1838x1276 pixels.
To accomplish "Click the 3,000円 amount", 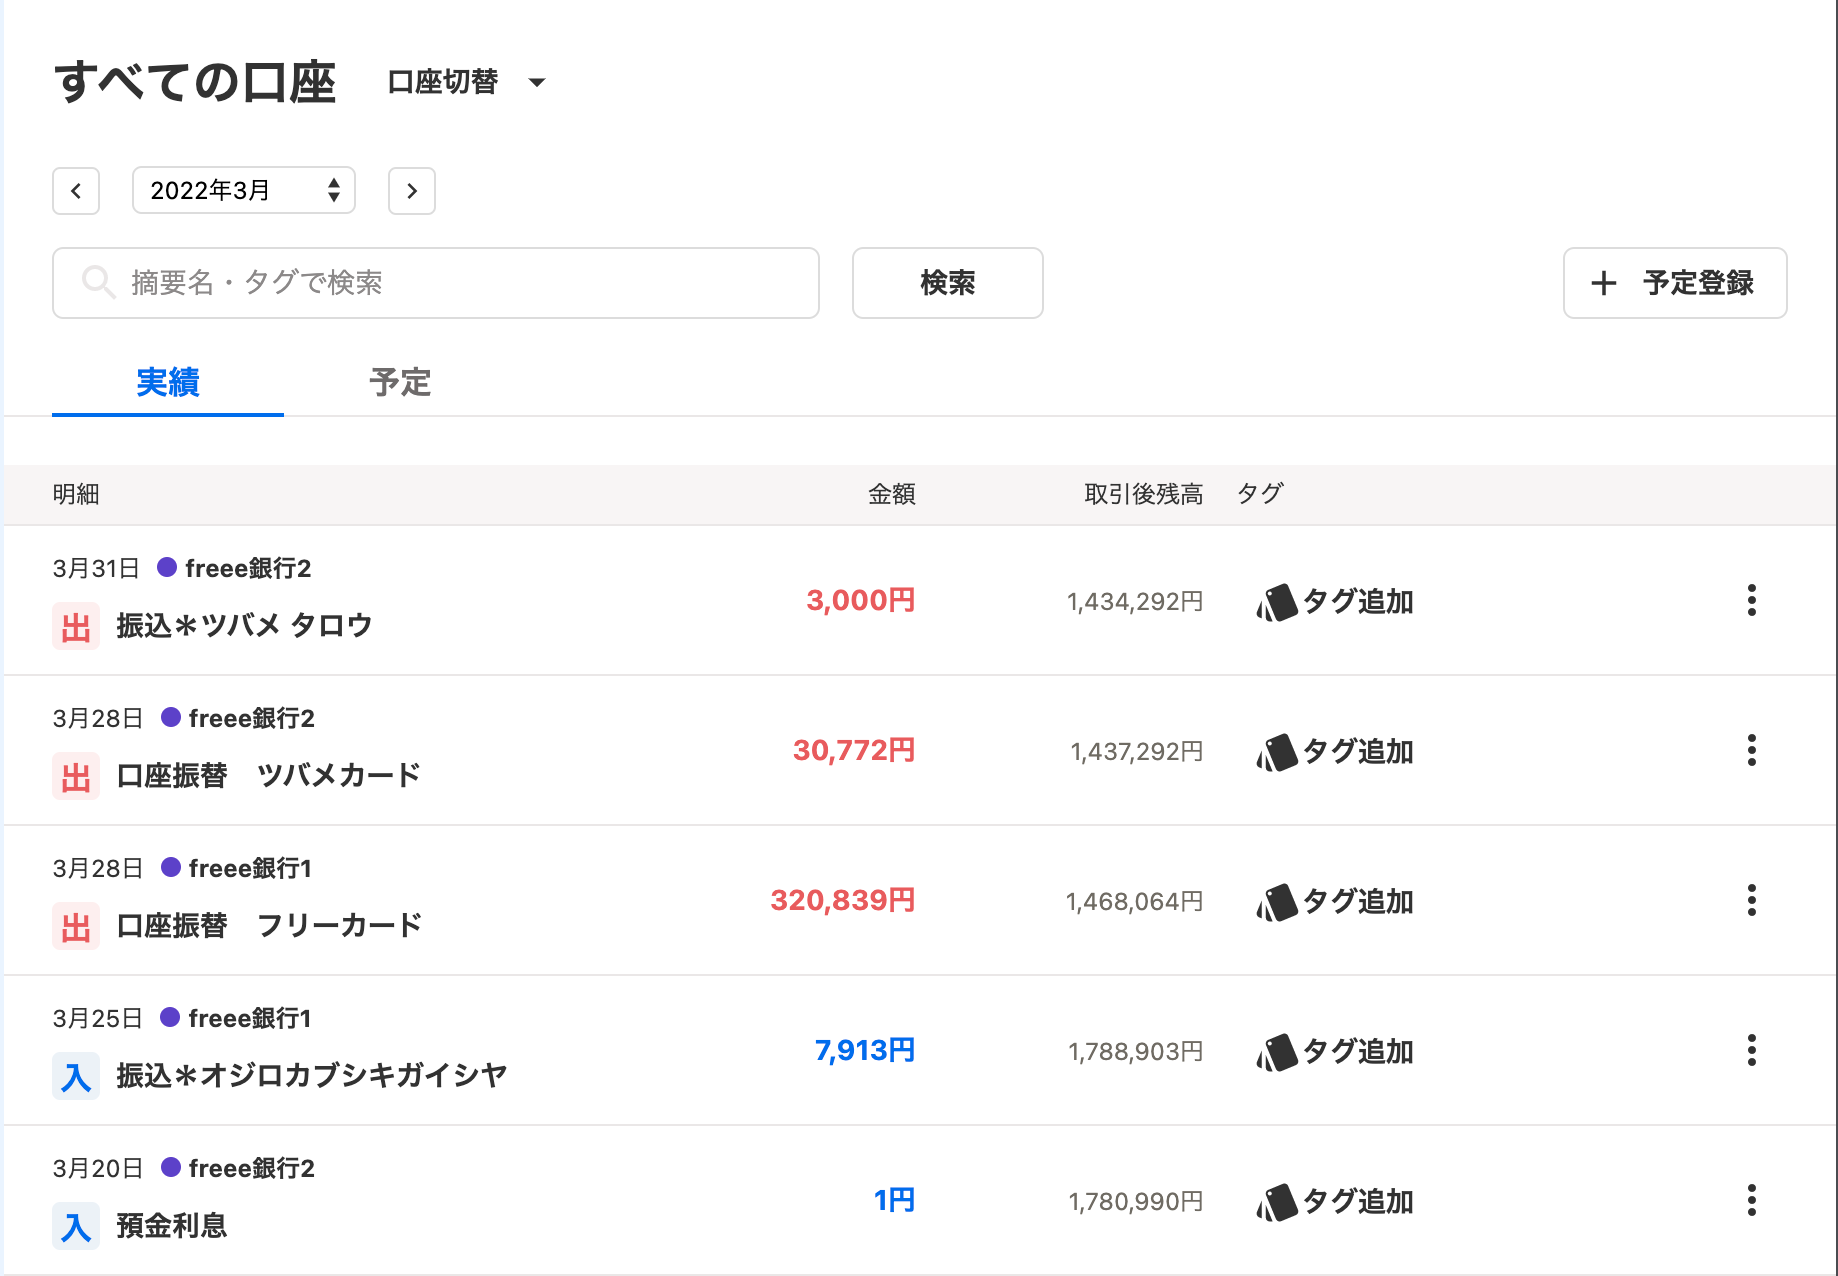I will coord(861,600).
